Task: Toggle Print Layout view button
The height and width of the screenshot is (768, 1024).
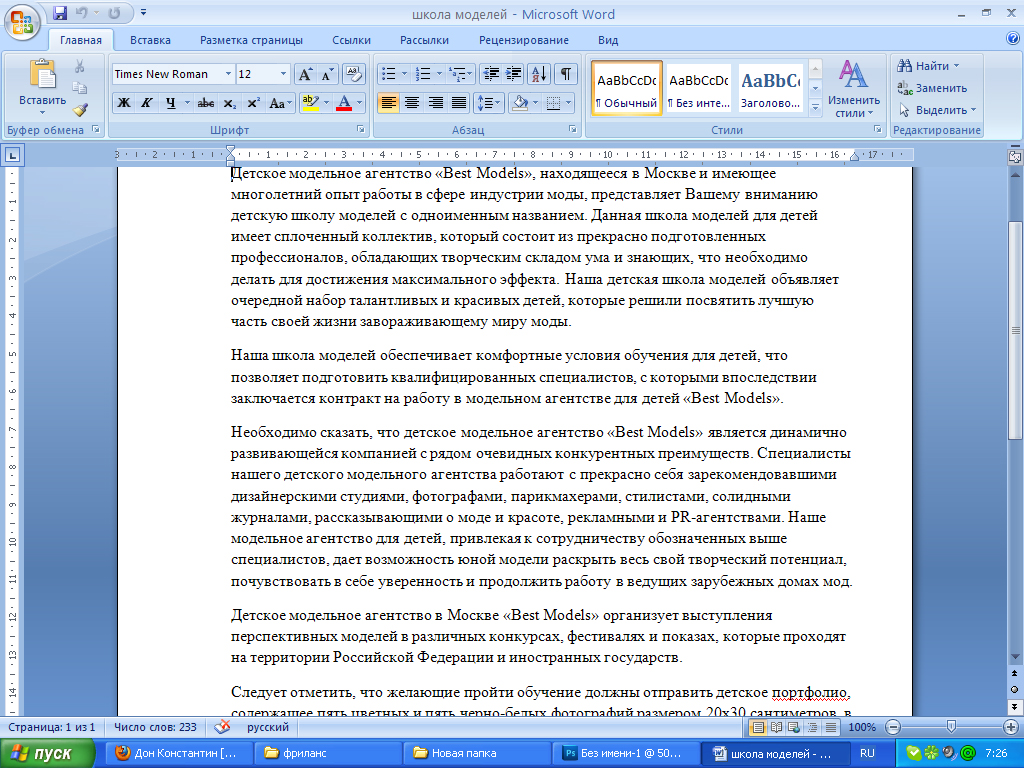Action: coord(758,727)
